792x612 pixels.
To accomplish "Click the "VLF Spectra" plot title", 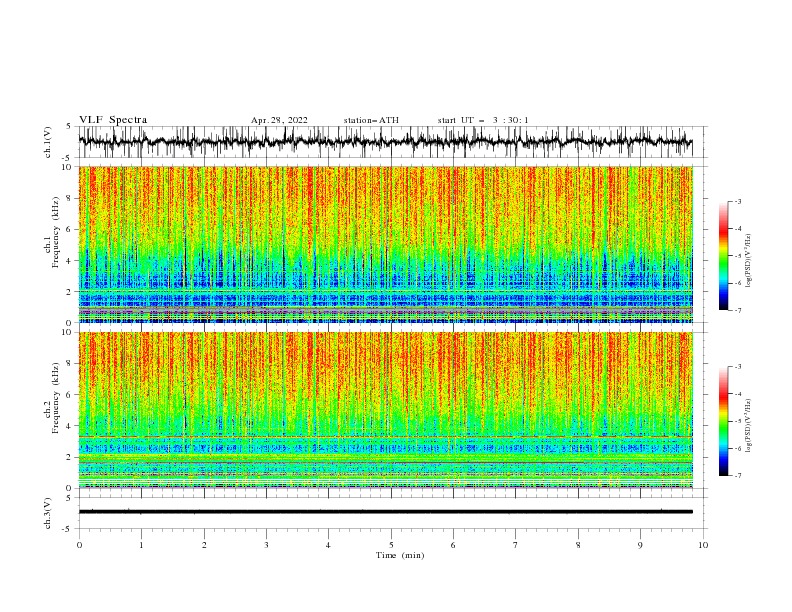I will pos(113,120).
